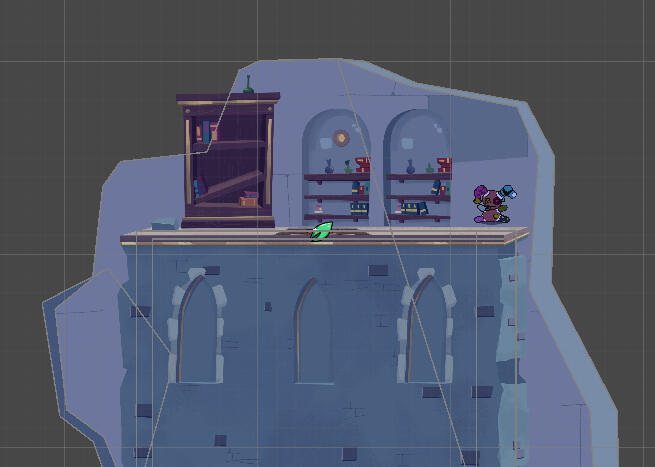Screen dimensions: 655x467
Task: Click the left arched window on the tower
Action: (199, 332)
